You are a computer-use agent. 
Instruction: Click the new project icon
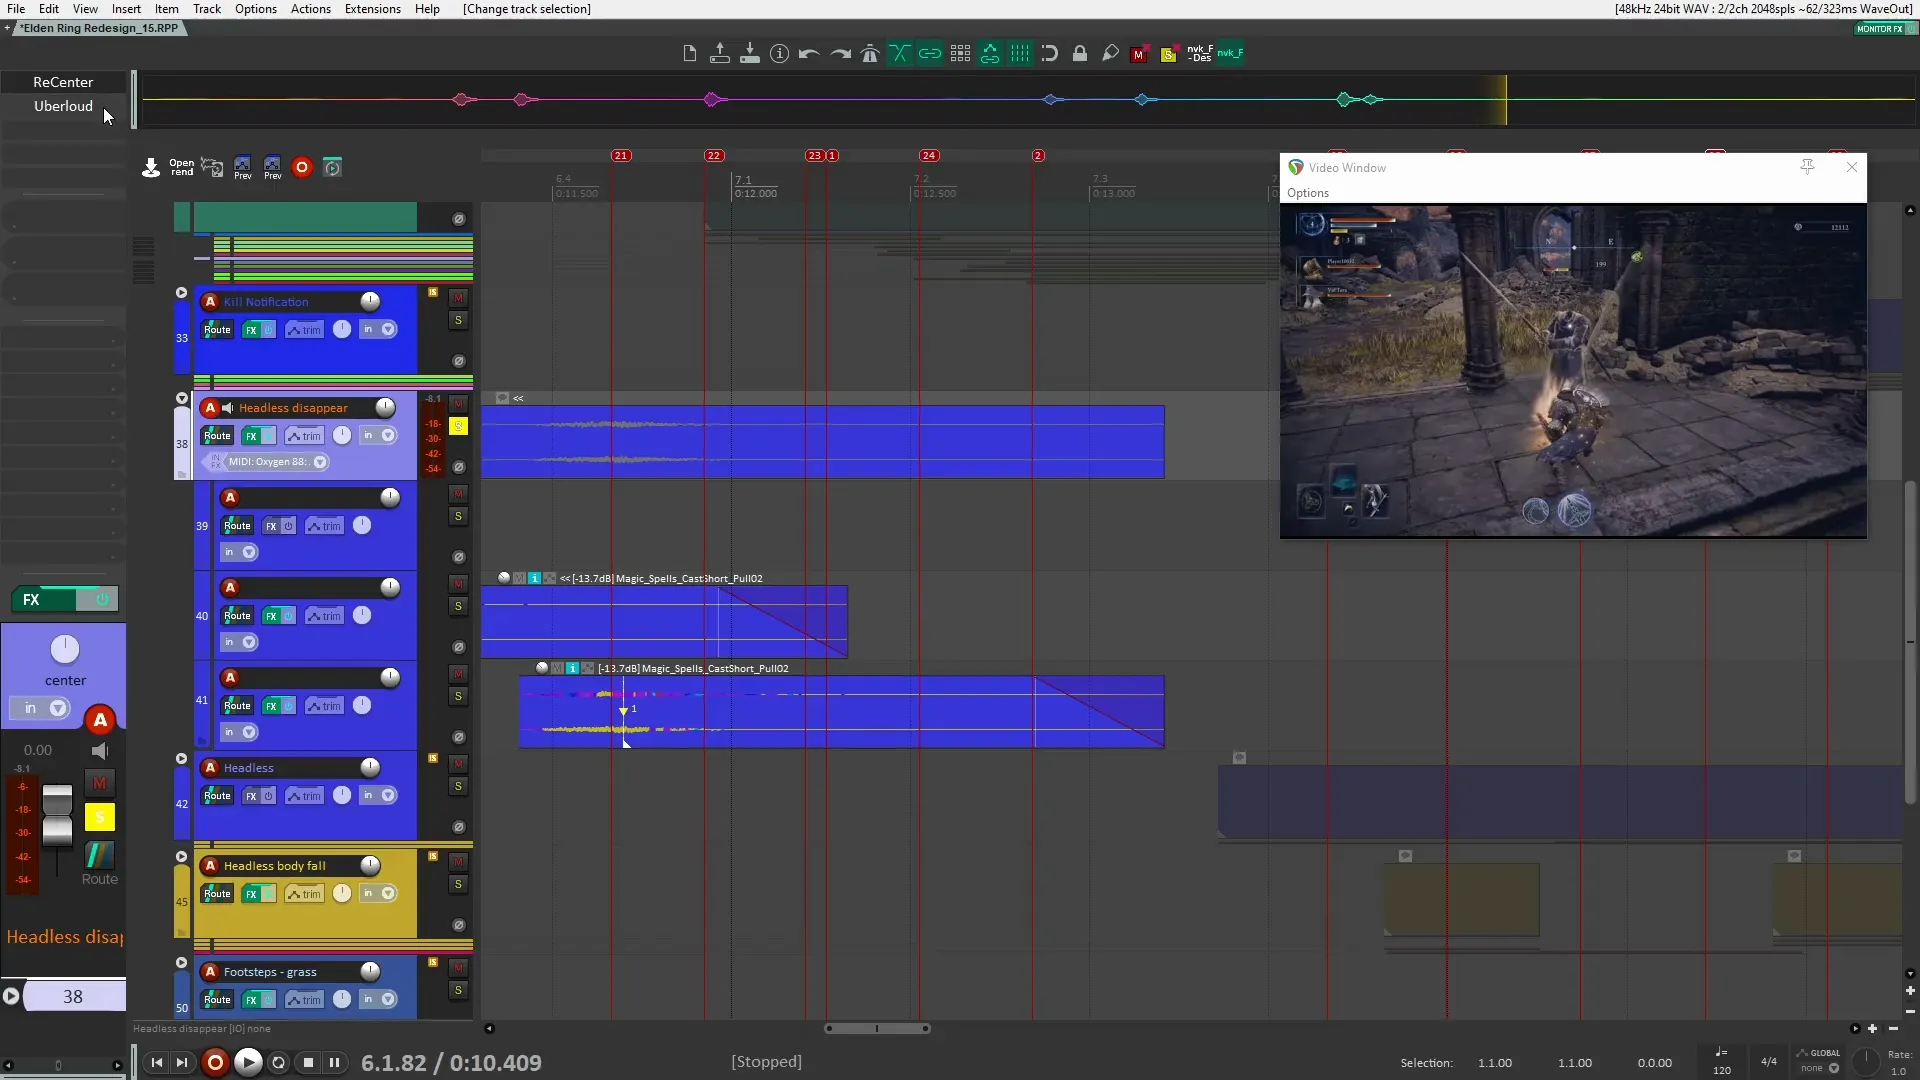click(689, 54)
